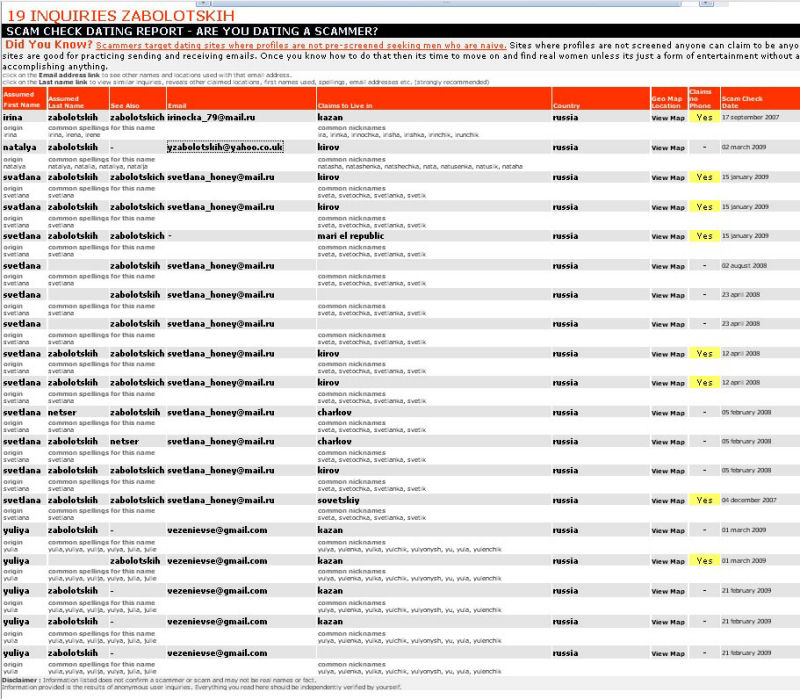Open email link yzabolotskih@yahoo.co.uk
Viewport: 800px width, 699px height.
(x=225, y=147)
